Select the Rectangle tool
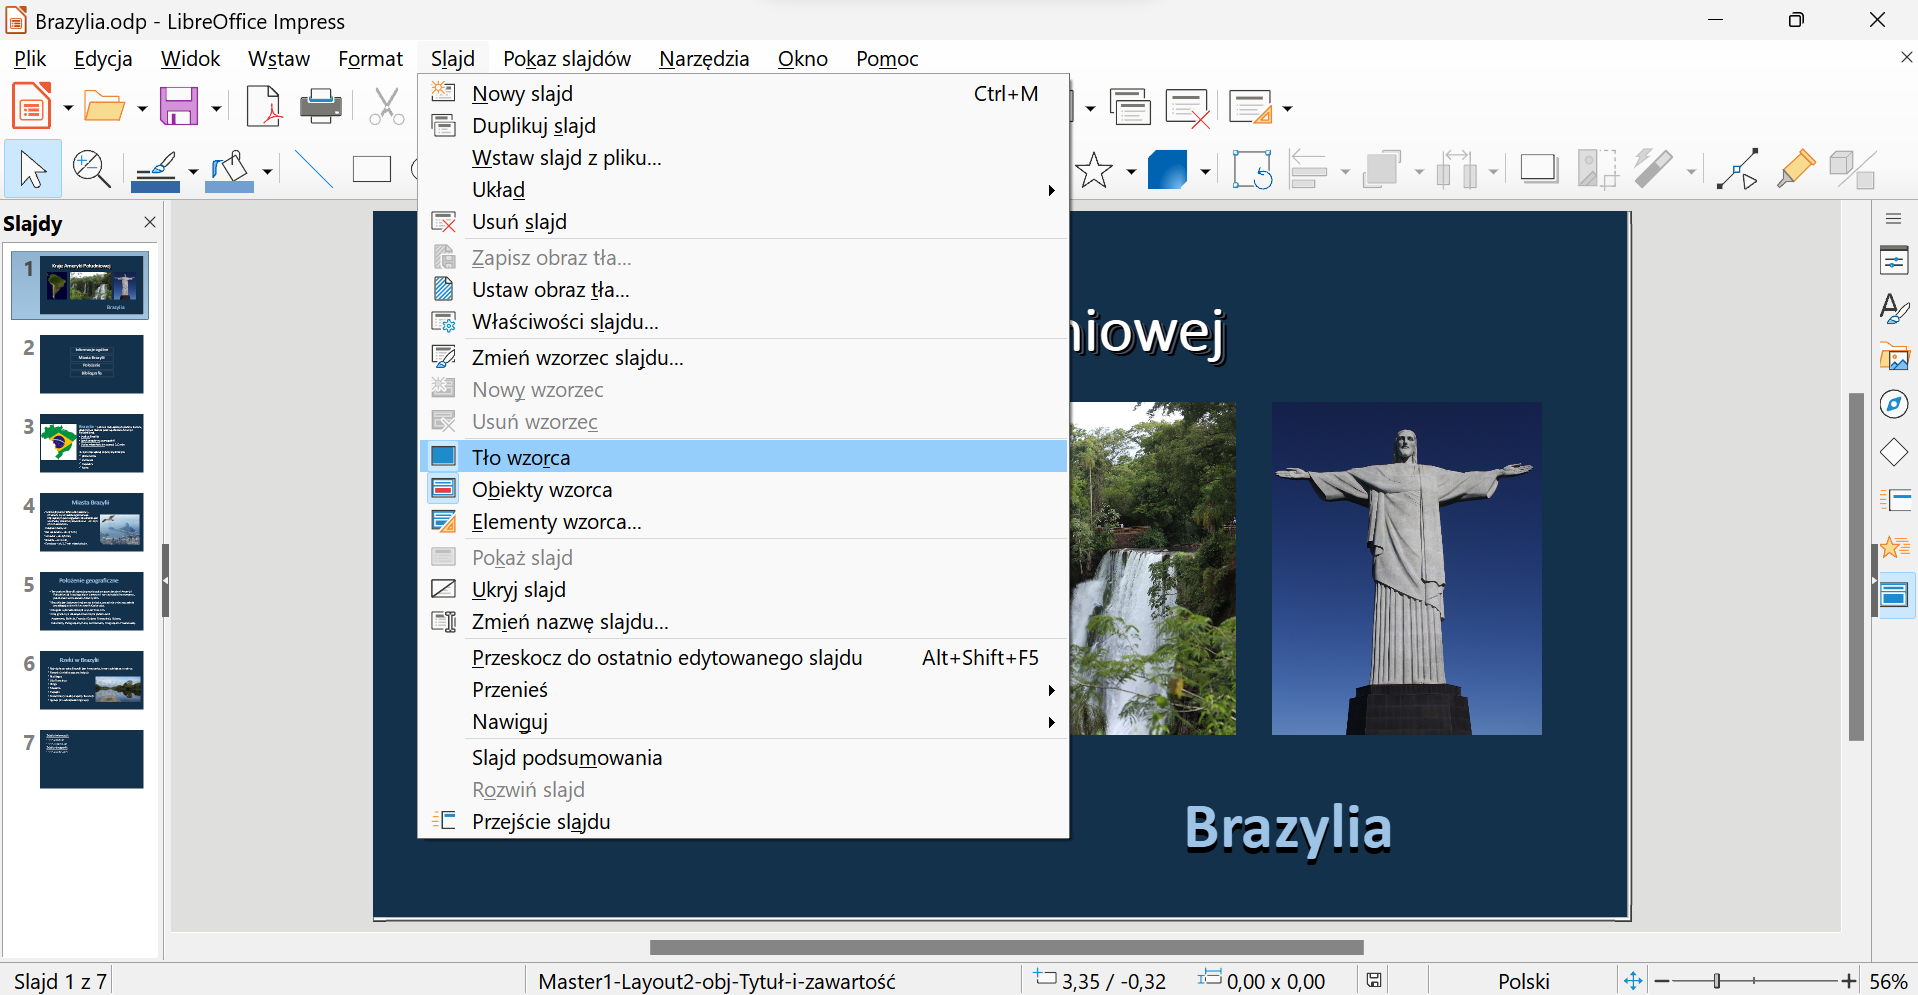 click(x=371, y=168)
